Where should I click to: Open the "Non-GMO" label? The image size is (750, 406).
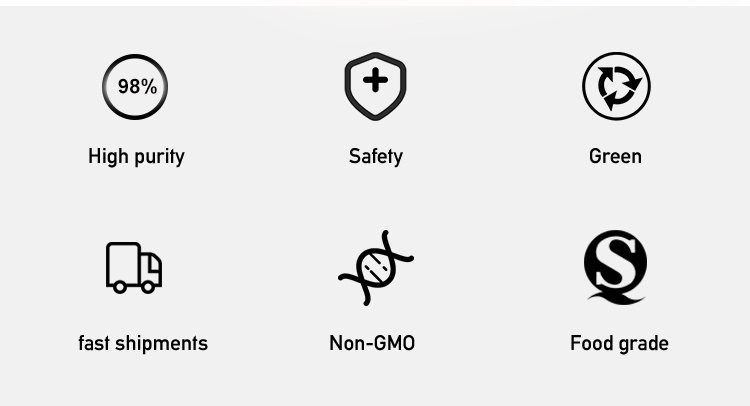pos(372,343)
